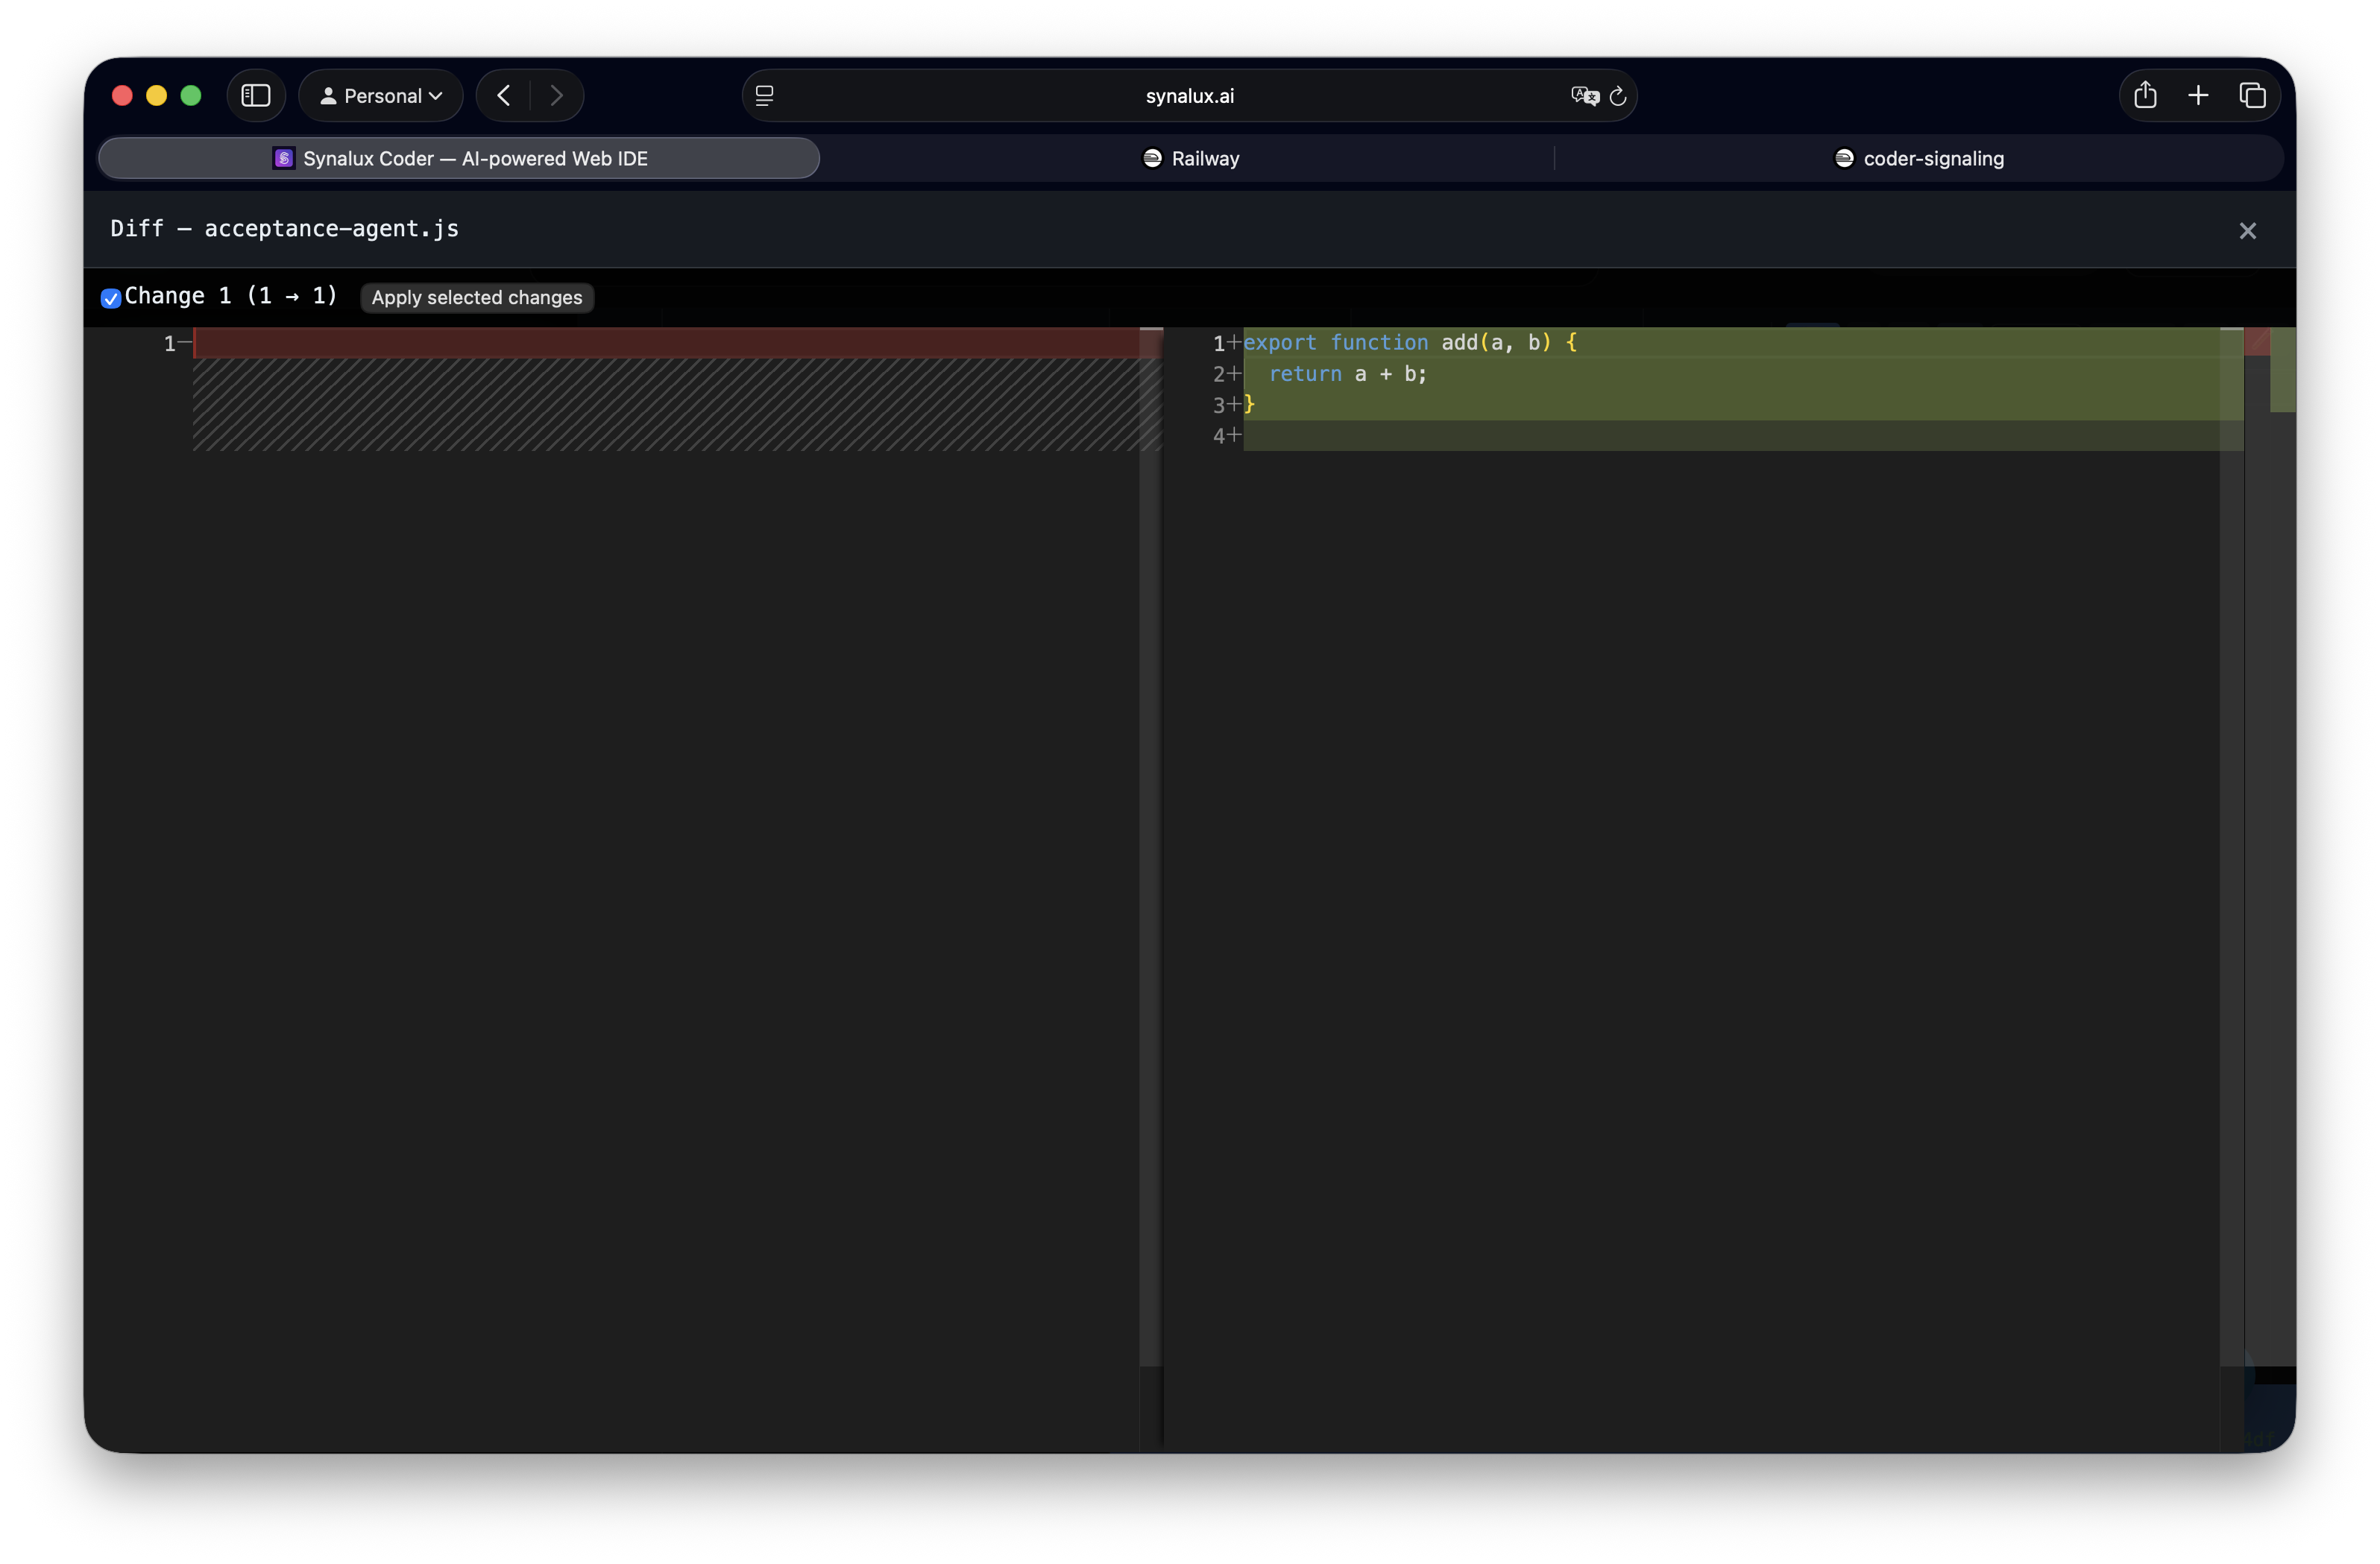The image size is (2380, 1564).
Task: Click the Diff — acceptance-agent.js title
Action: pos(285,228)
